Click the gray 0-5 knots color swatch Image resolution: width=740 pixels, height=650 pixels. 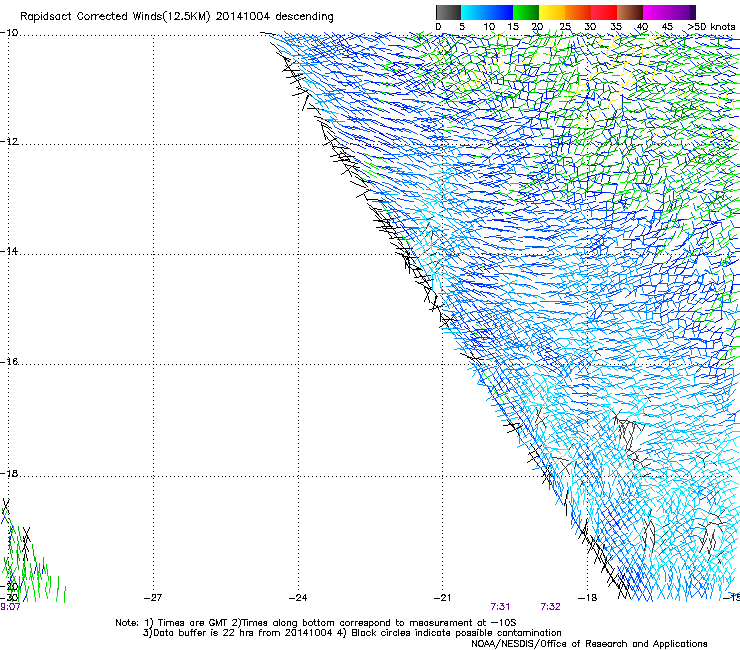click(448, 12)
